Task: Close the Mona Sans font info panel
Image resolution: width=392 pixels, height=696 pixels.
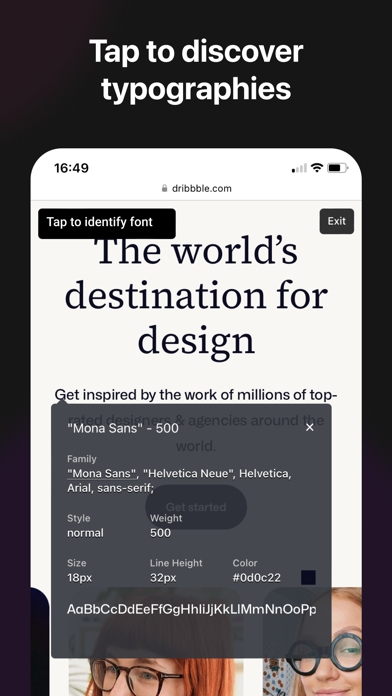Action: 310,427
